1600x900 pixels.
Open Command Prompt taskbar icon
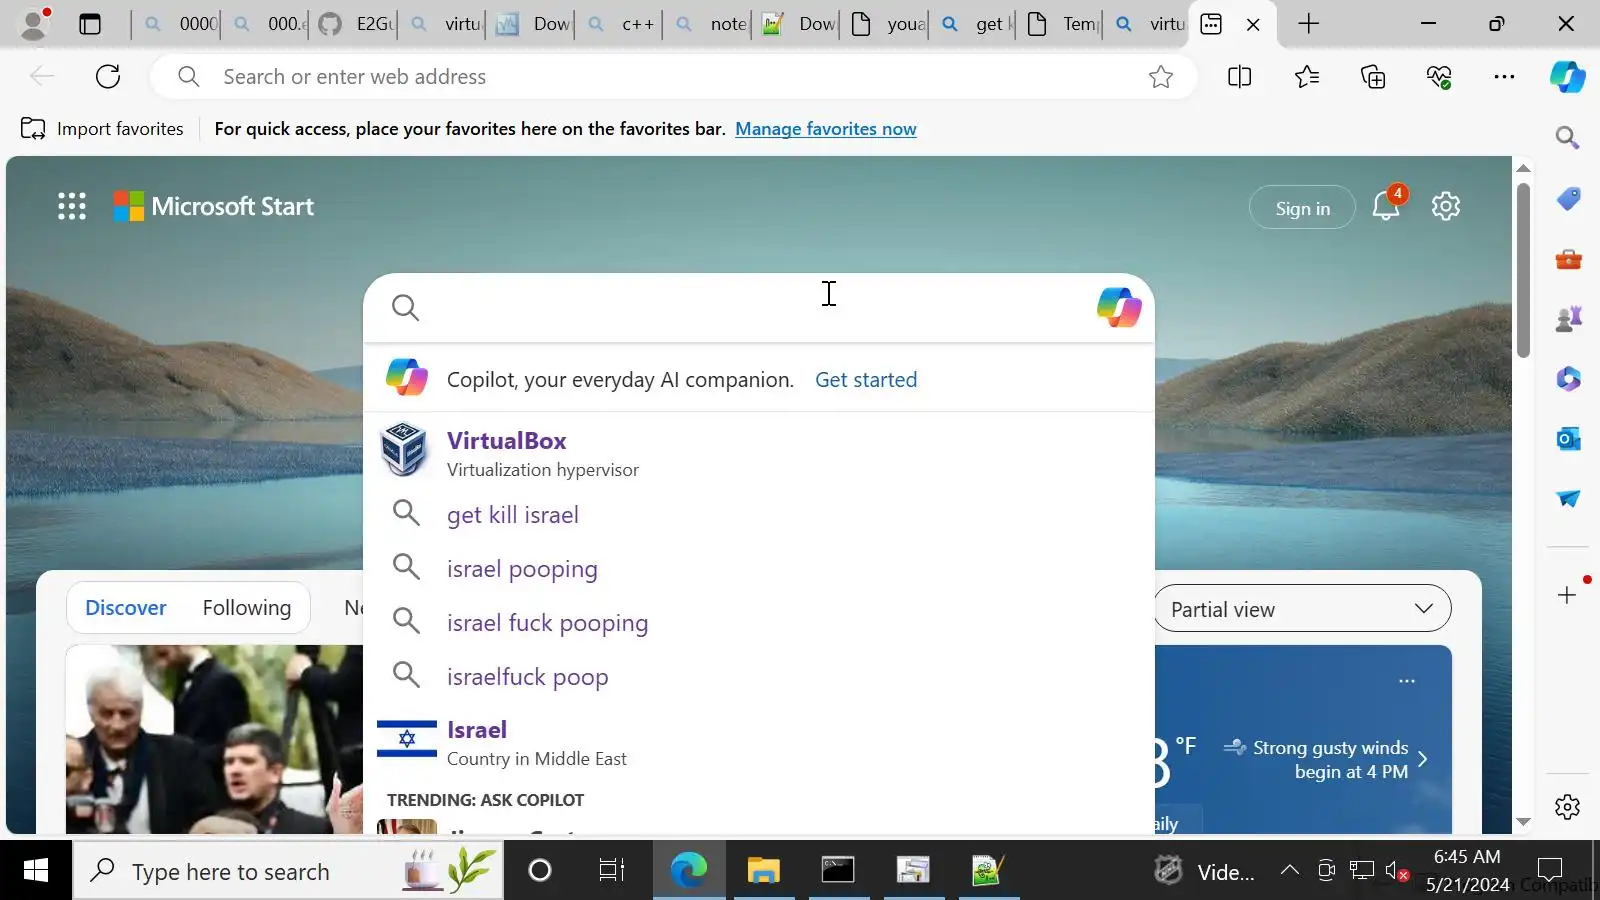[838, 871]
